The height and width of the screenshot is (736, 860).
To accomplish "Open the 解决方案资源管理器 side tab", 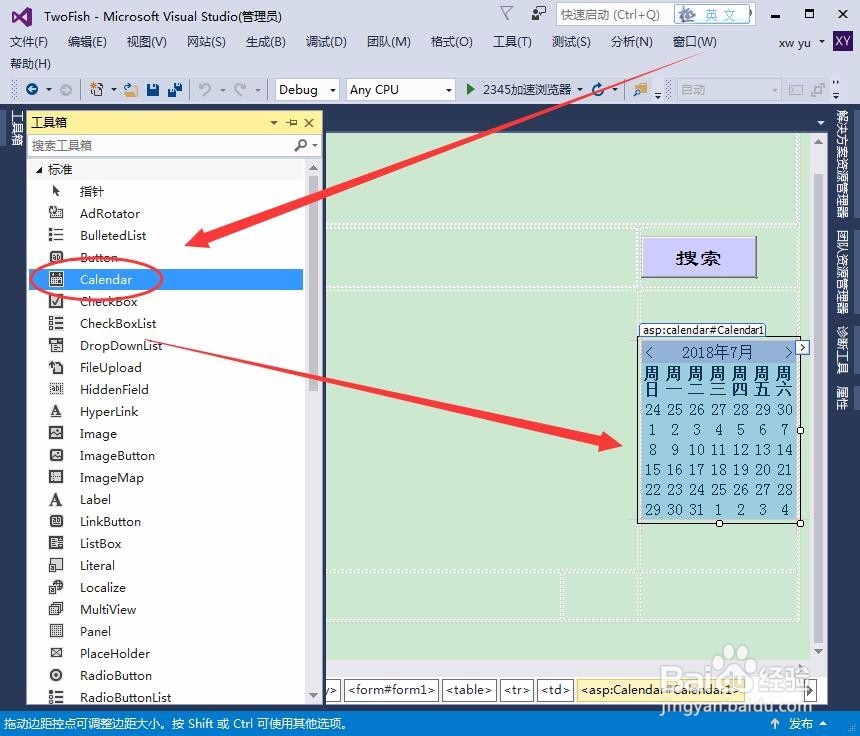I will (841, 163).
